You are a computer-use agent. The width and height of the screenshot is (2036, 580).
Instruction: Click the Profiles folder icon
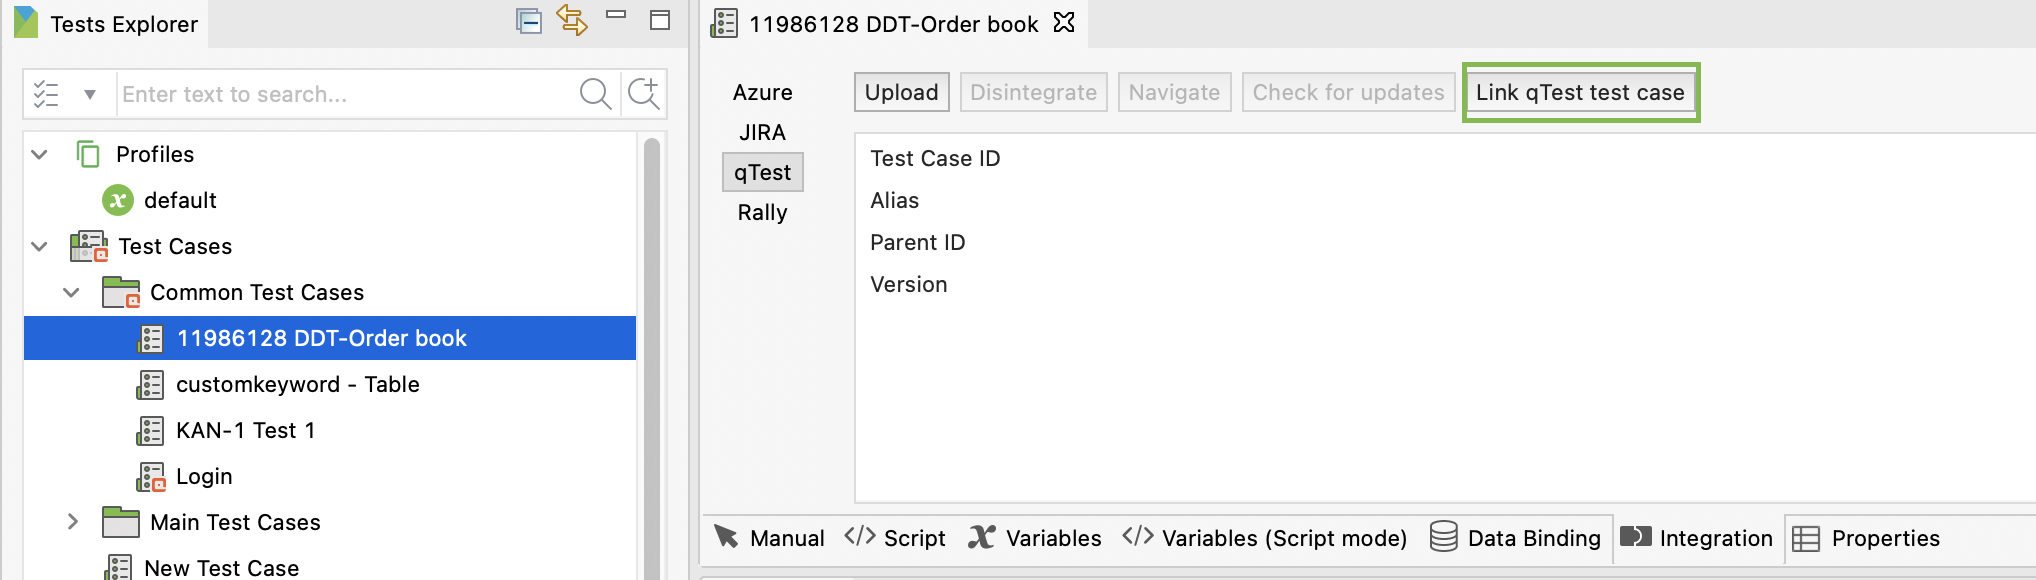pyautogui.click(x=88, y=154)
